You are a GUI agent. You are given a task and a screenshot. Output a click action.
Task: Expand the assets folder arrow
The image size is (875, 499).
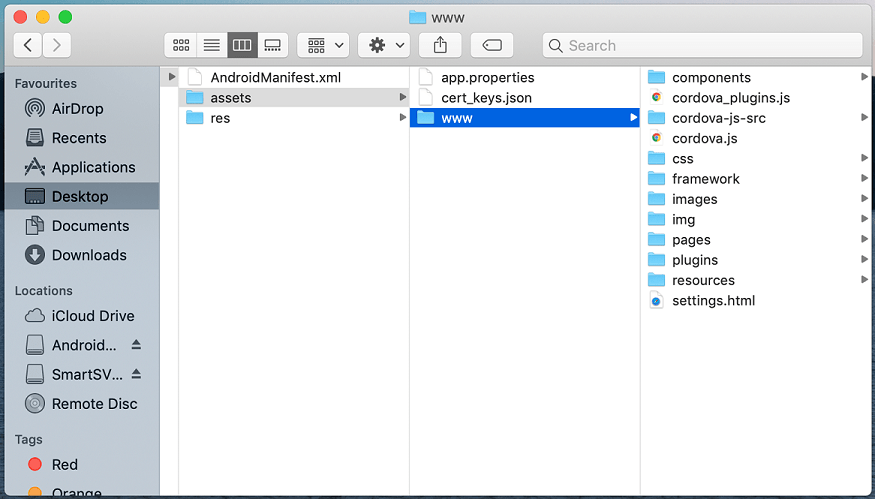[x=402, y=98]
